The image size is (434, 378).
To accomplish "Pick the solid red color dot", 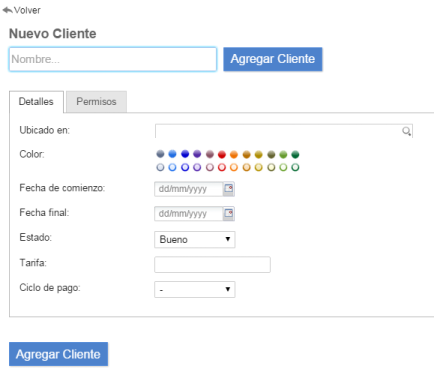I will click(x=222, y=154).
